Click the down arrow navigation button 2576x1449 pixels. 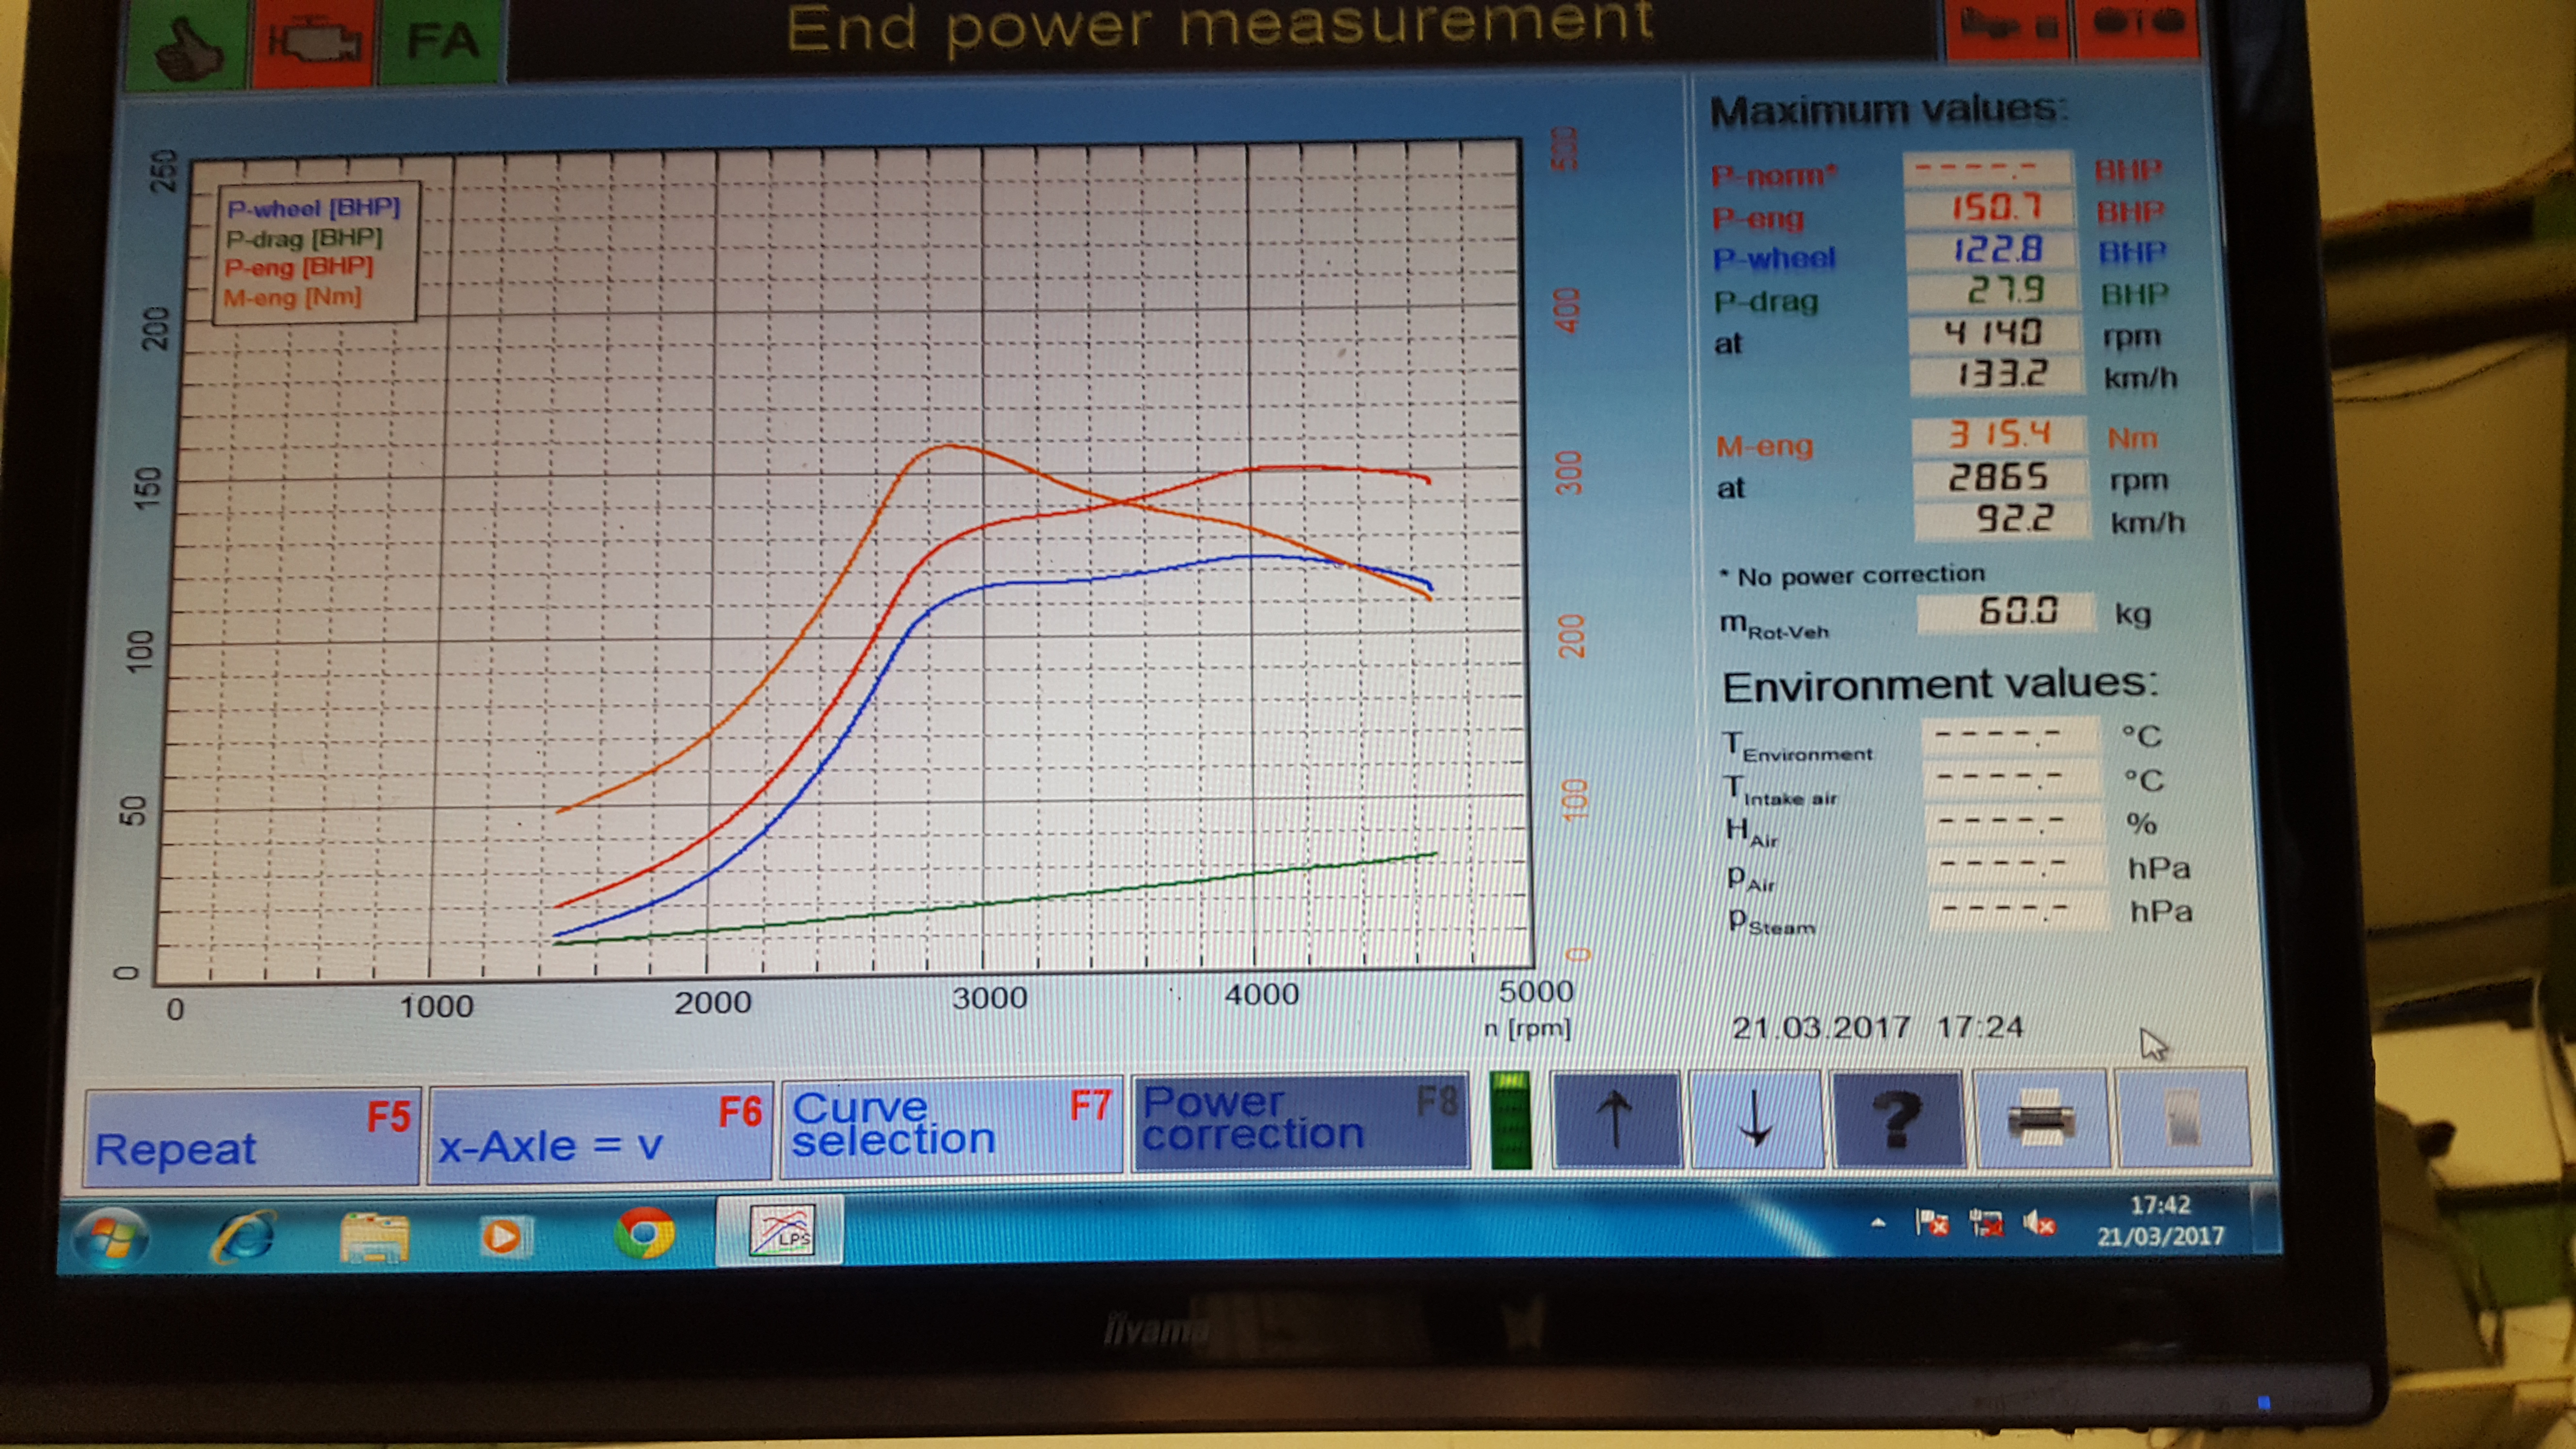1756,1119
